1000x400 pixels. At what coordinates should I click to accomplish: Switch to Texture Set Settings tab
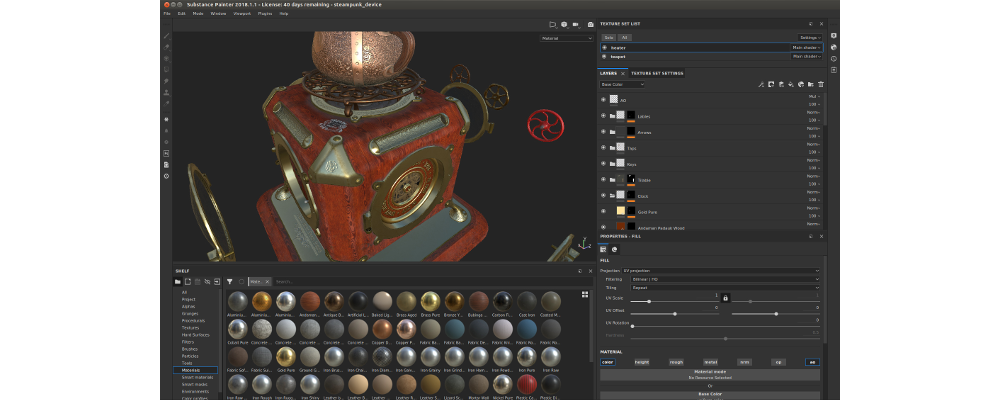pos(657,73)
